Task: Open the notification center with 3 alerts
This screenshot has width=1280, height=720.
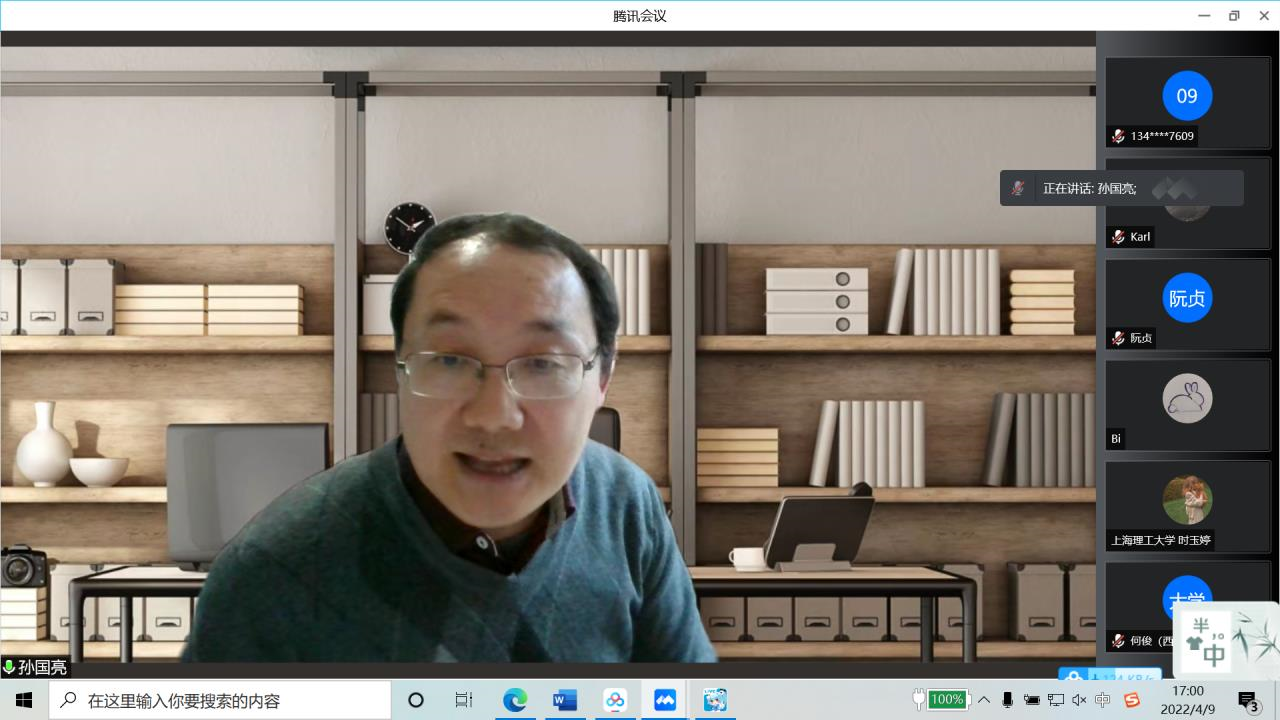Action: pyautogui.click(x=1247, y=700)
